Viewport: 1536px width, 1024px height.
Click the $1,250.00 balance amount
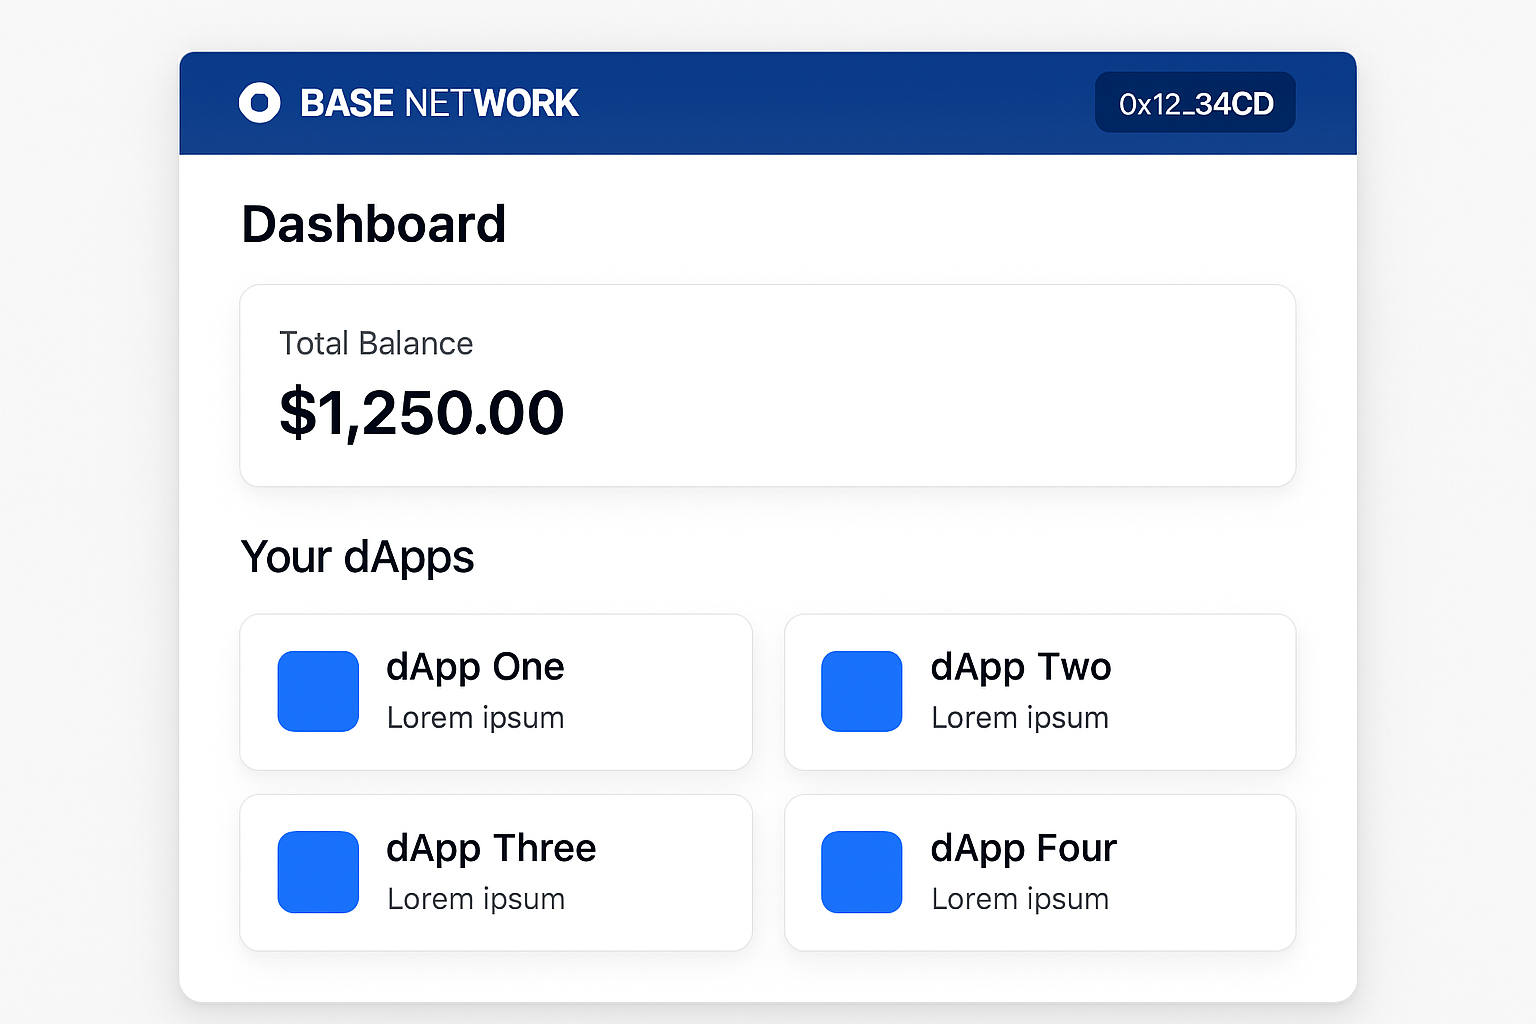click(421, 411)
